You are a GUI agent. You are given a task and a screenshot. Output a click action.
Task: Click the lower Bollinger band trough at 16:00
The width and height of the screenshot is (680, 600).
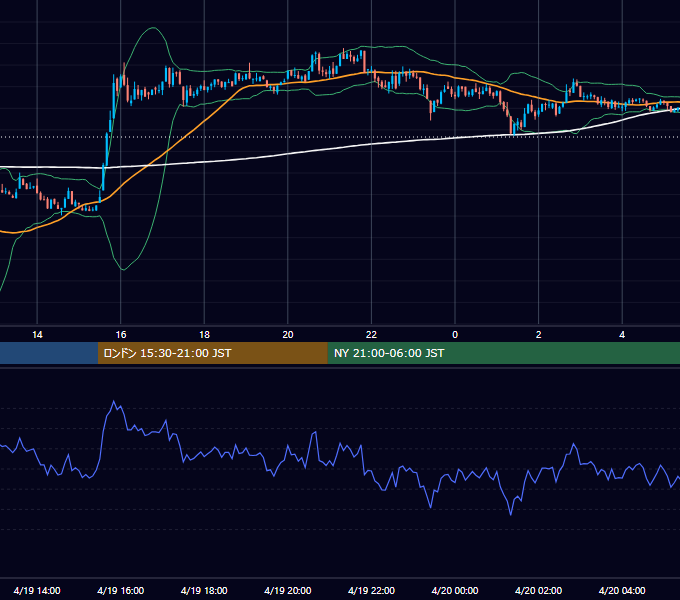pyautogui.click(x=123, y=270)
